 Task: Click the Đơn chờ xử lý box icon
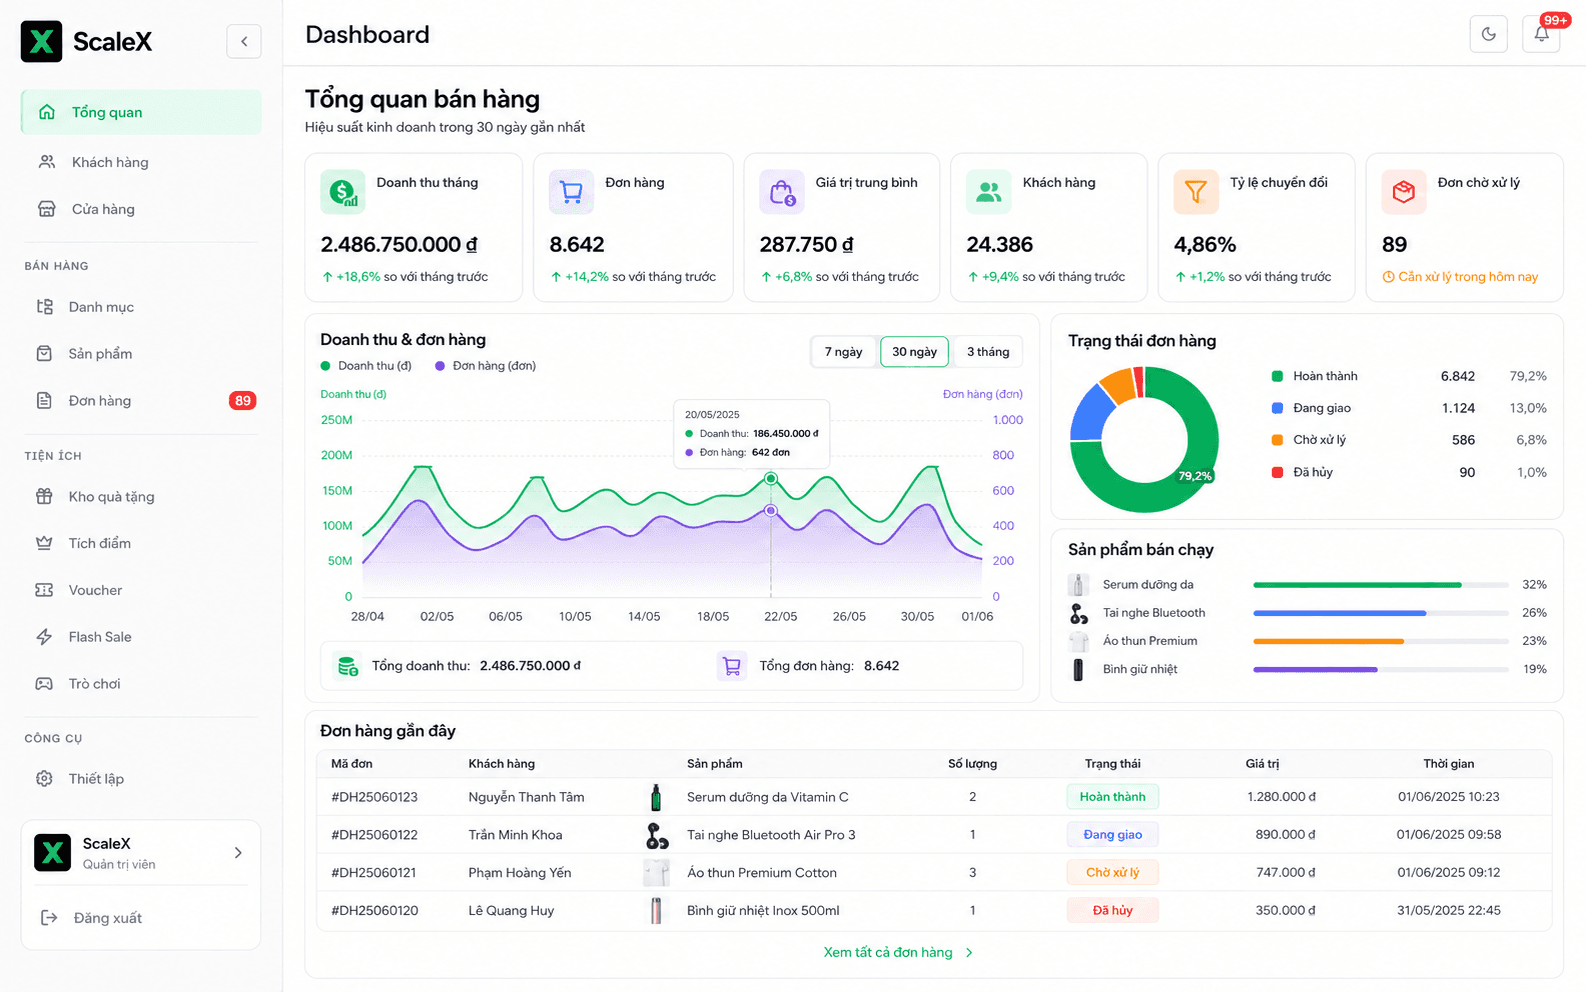1404,191
